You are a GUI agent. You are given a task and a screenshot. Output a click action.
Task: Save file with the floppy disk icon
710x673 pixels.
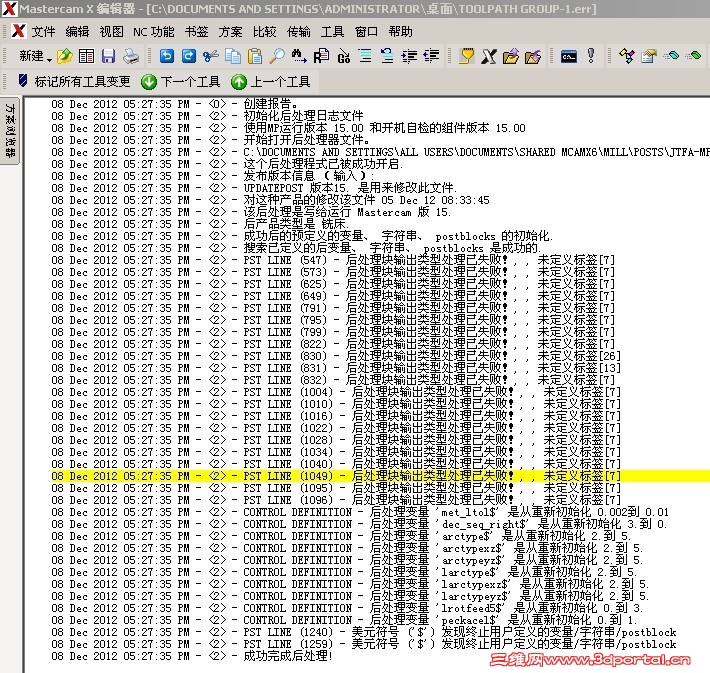(x=108, y=56)
